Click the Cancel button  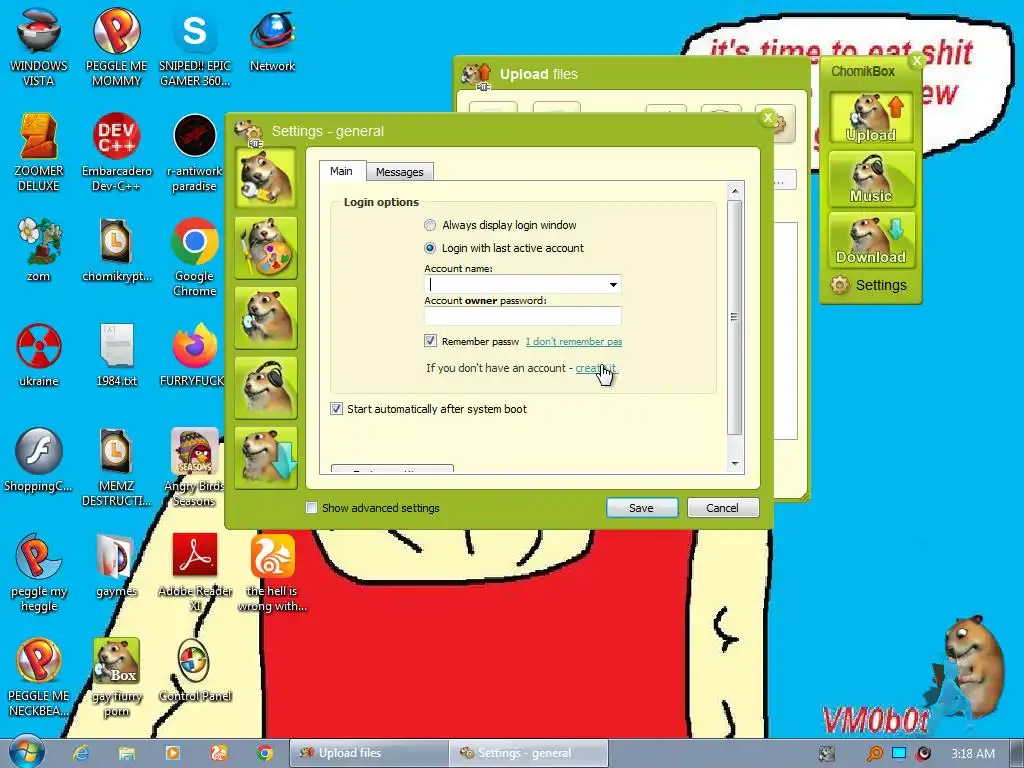tap(723, 507)
